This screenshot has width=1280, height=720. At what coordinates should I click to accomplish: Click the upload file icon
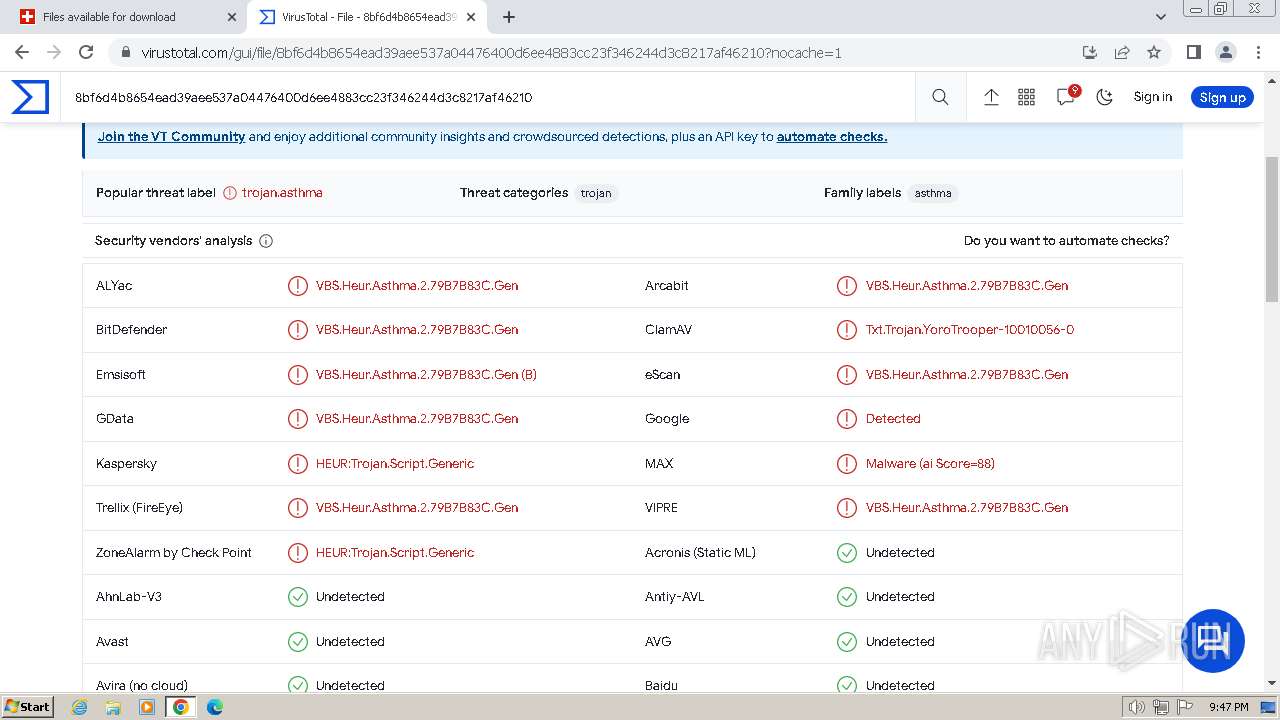(x=991, y=97)
